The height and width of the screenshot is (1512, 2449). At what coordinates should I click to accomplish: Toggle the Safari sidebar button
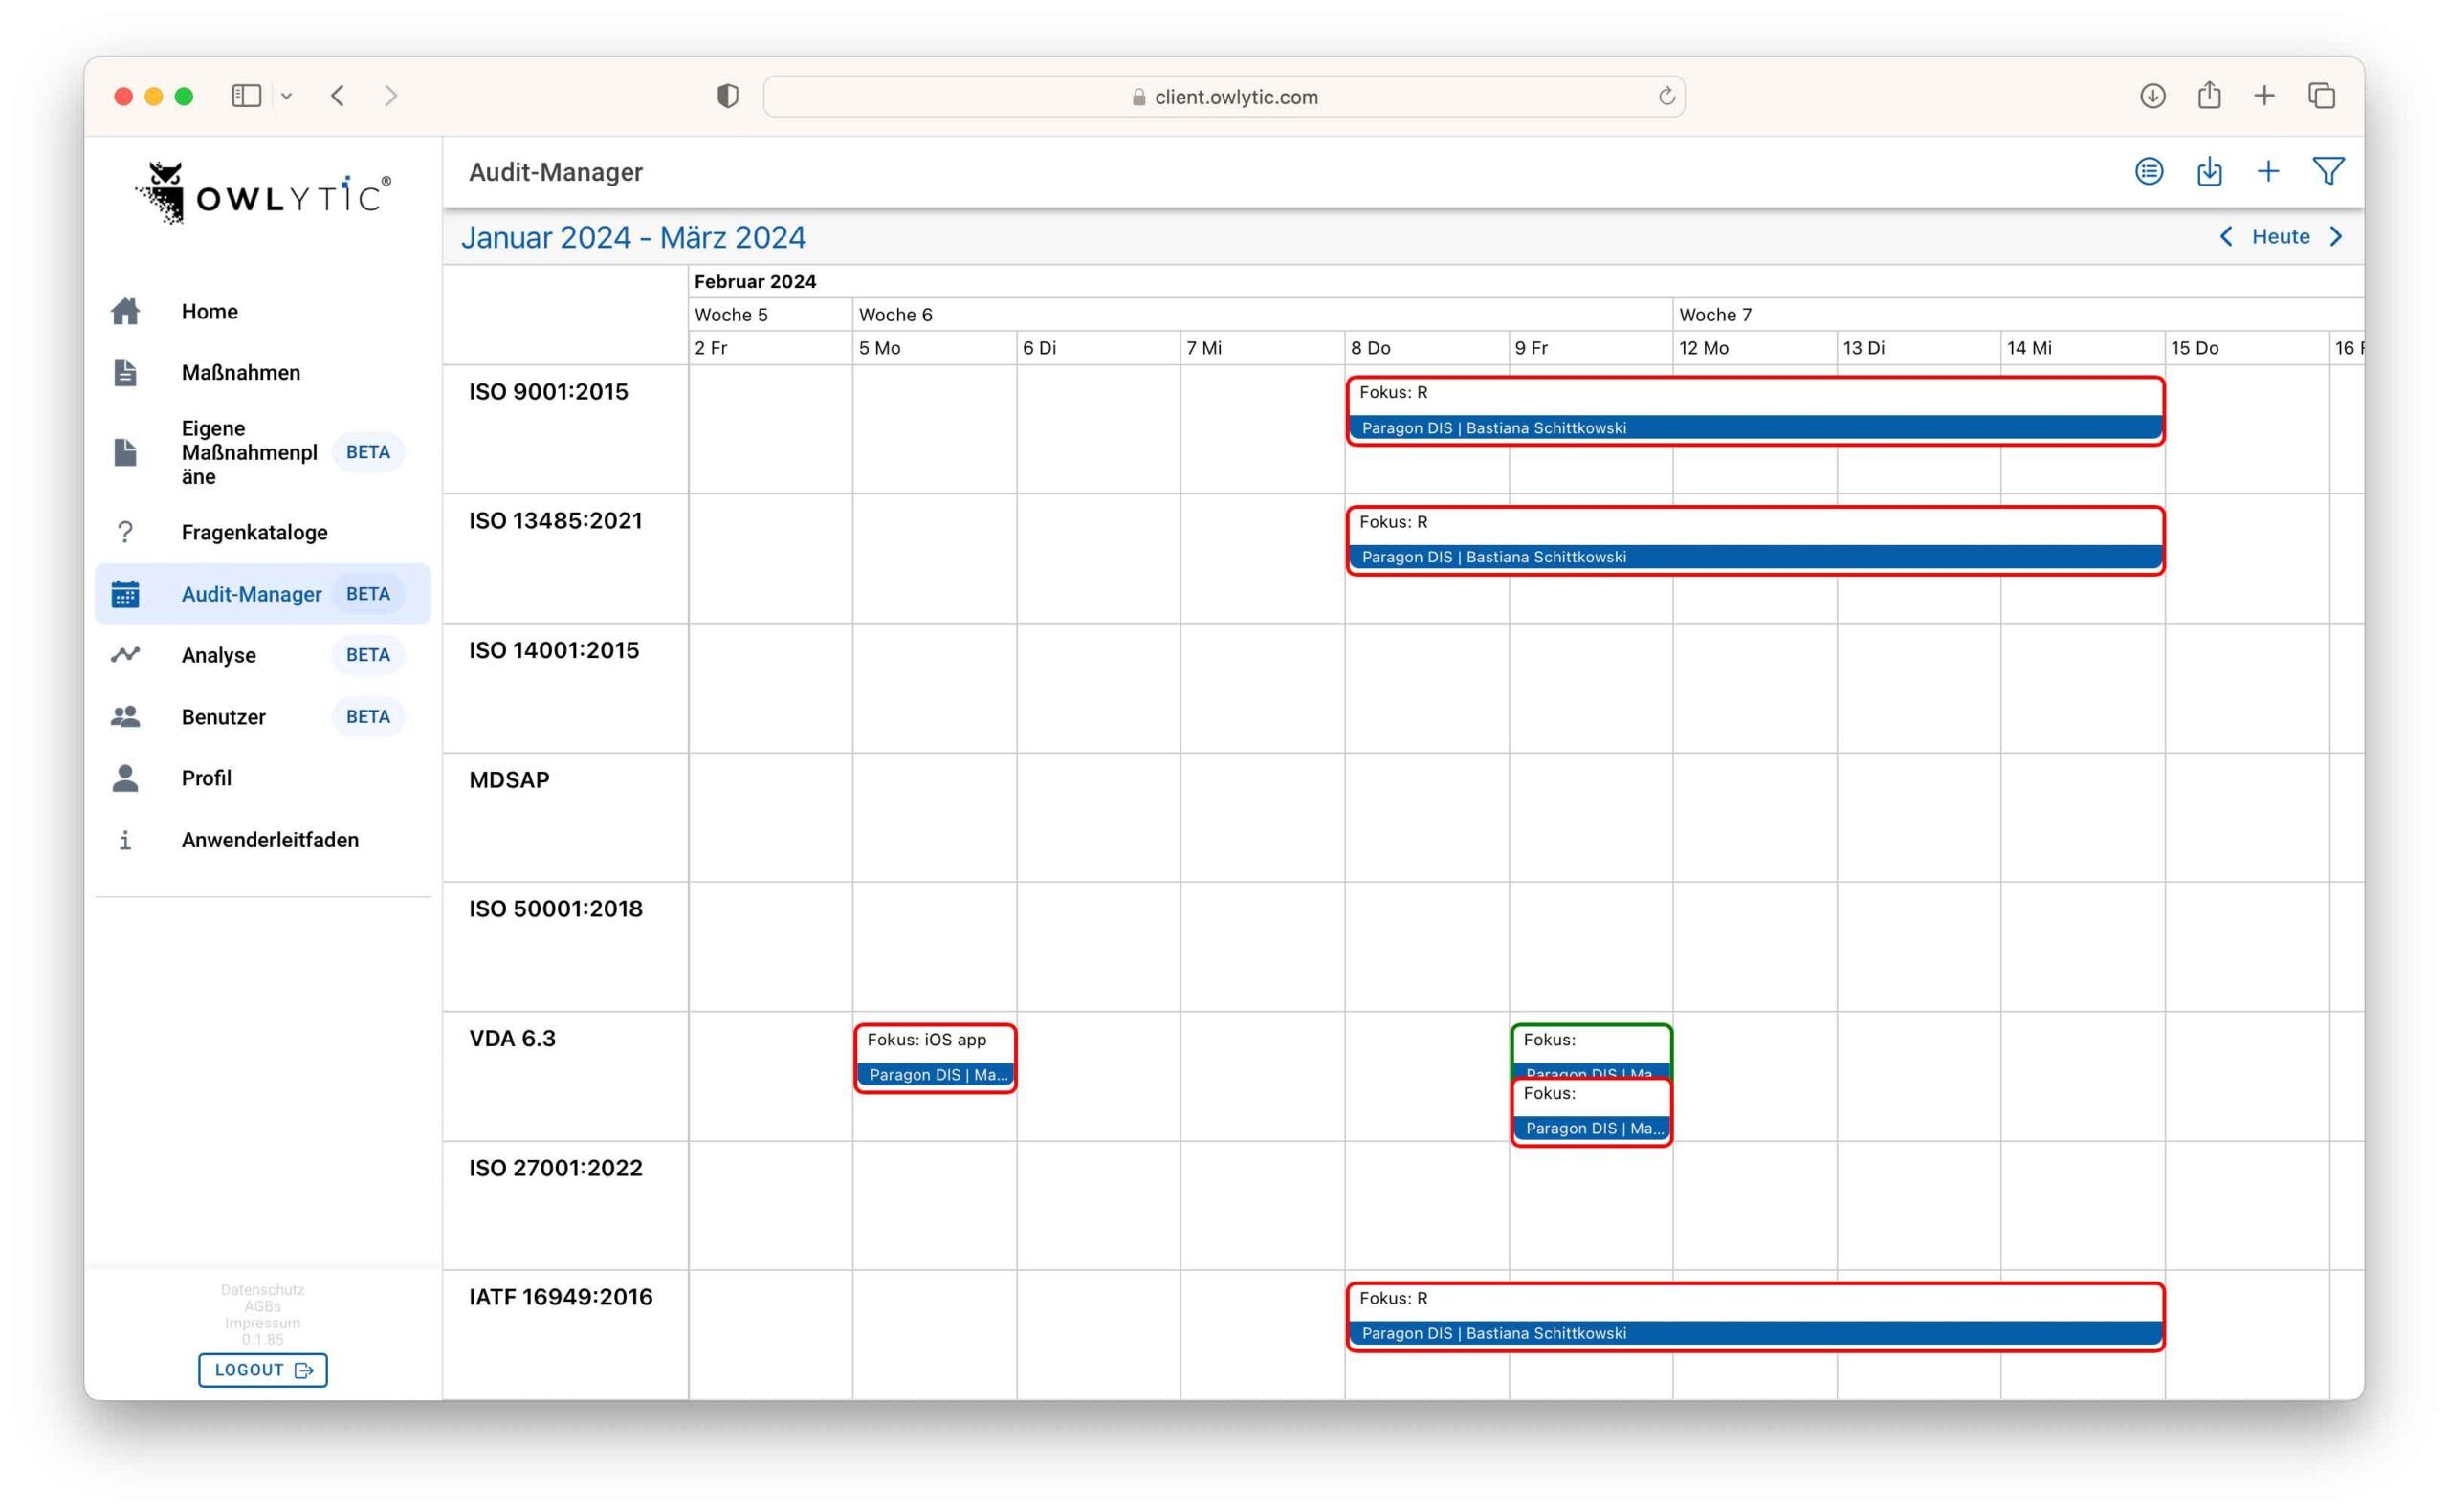[x=246, y=96]
